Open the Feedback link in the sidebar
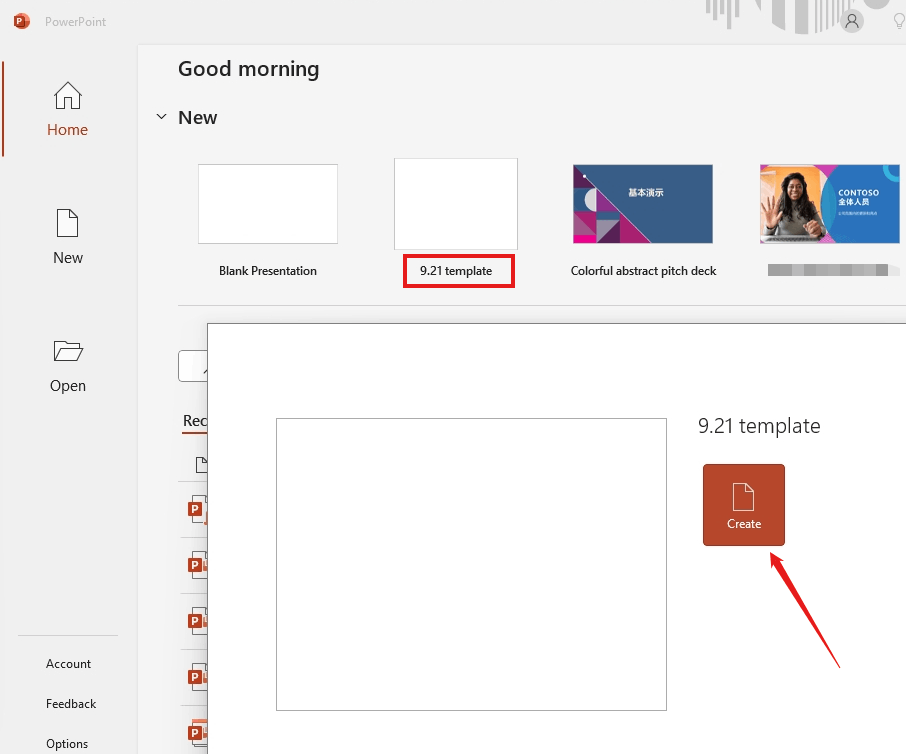 click(x=70, y=703)
